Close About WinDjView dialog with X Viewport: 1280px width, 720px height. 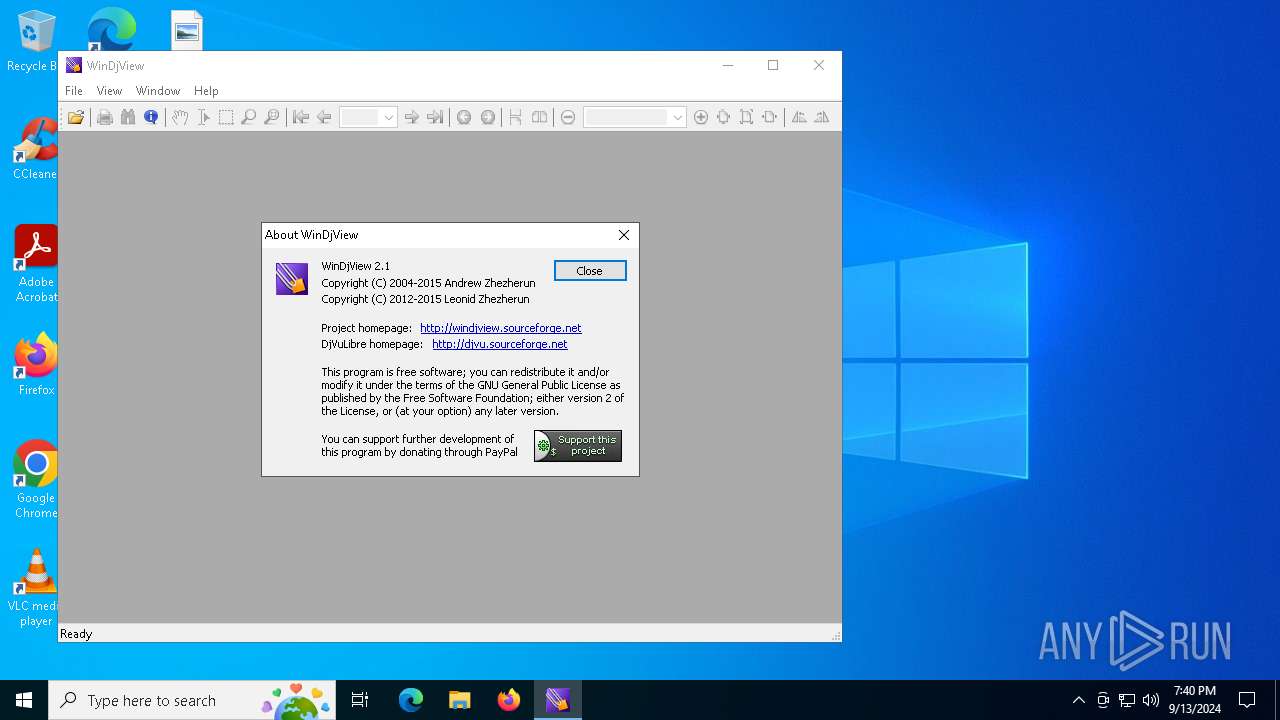pyautogui.click(x=624, y=235)
